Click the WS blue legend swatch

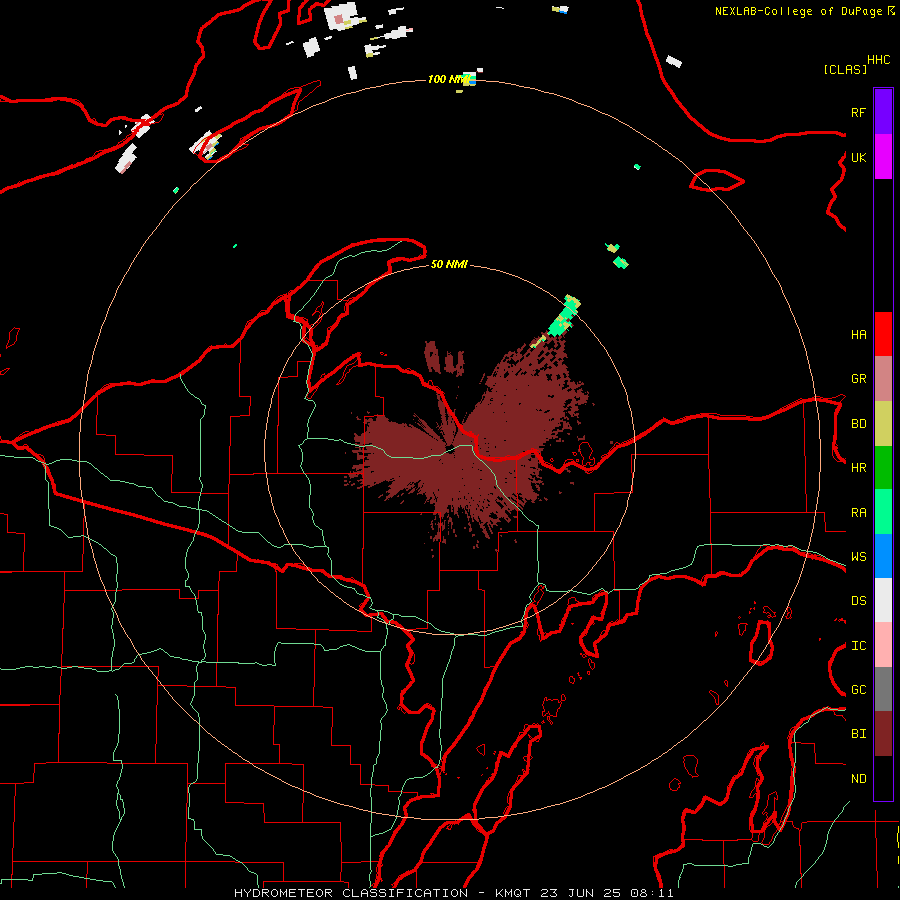tap(883, 556)
